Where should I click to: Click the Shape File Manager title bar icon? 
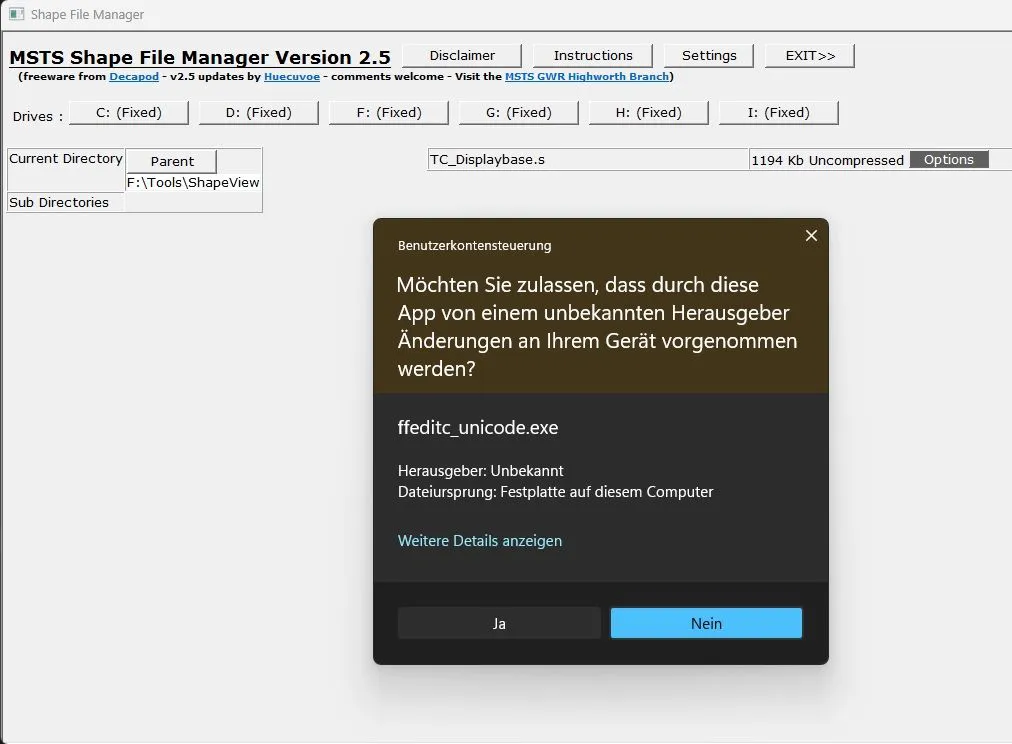point(16,14)
